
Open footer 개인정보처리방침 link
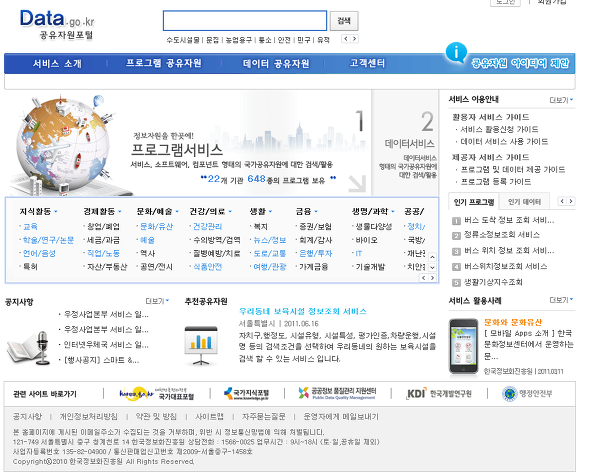[88, 417]
